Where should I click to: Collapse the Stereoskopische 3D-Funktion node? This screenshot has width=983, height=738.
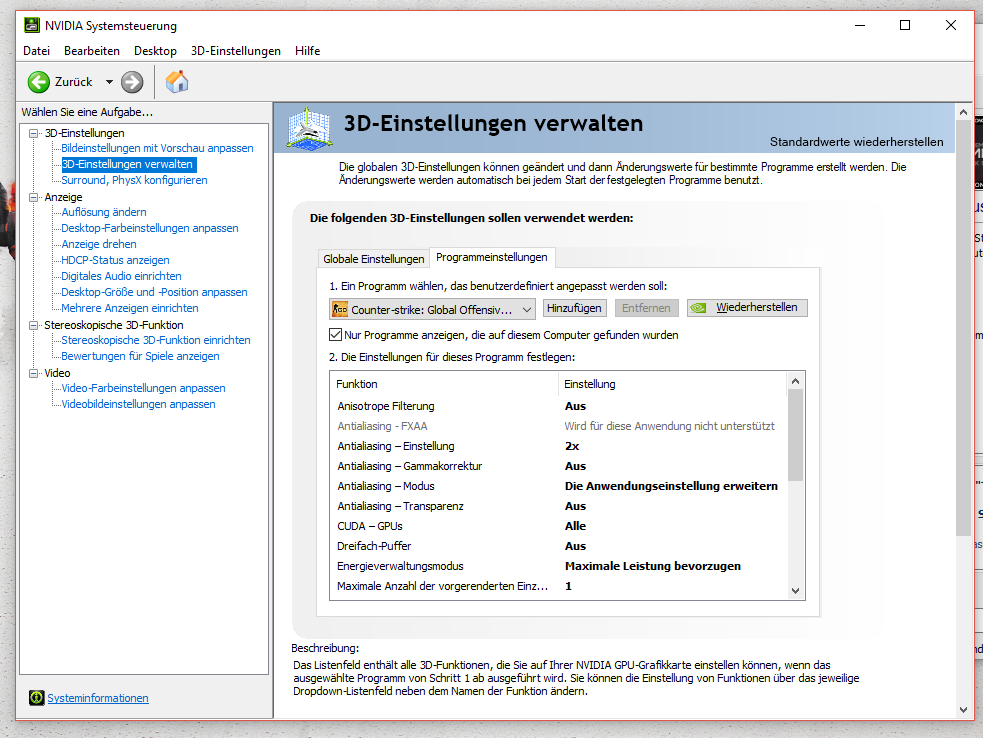tap(33, 325)
